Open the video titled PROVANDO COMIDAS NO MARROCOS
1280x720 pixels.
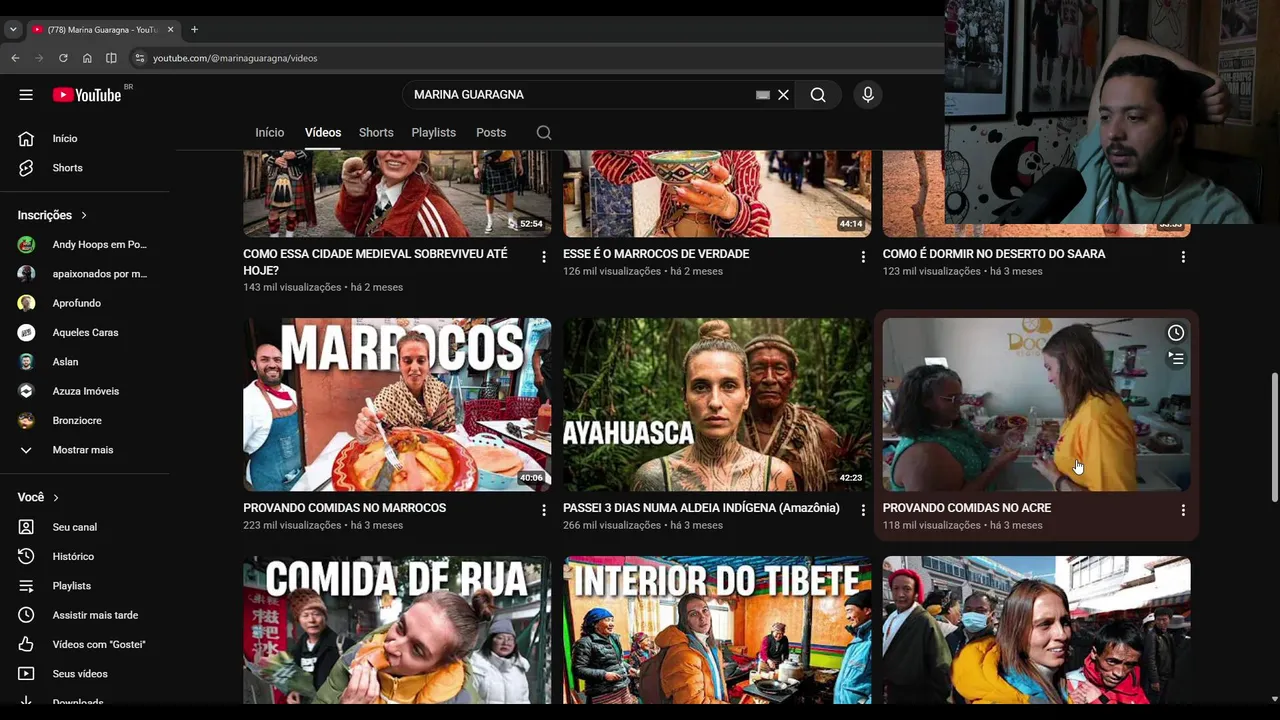(345, 508)
